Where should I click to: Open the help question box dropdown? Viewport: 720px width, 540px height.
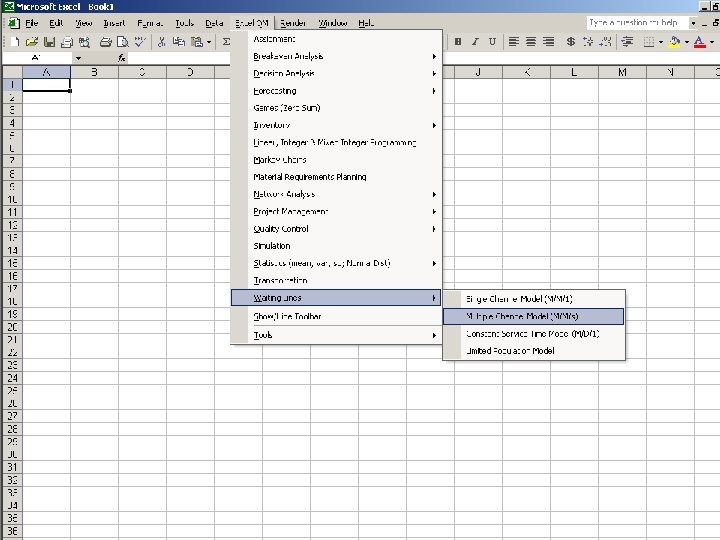pyautogui.click(x=693, y=22)
